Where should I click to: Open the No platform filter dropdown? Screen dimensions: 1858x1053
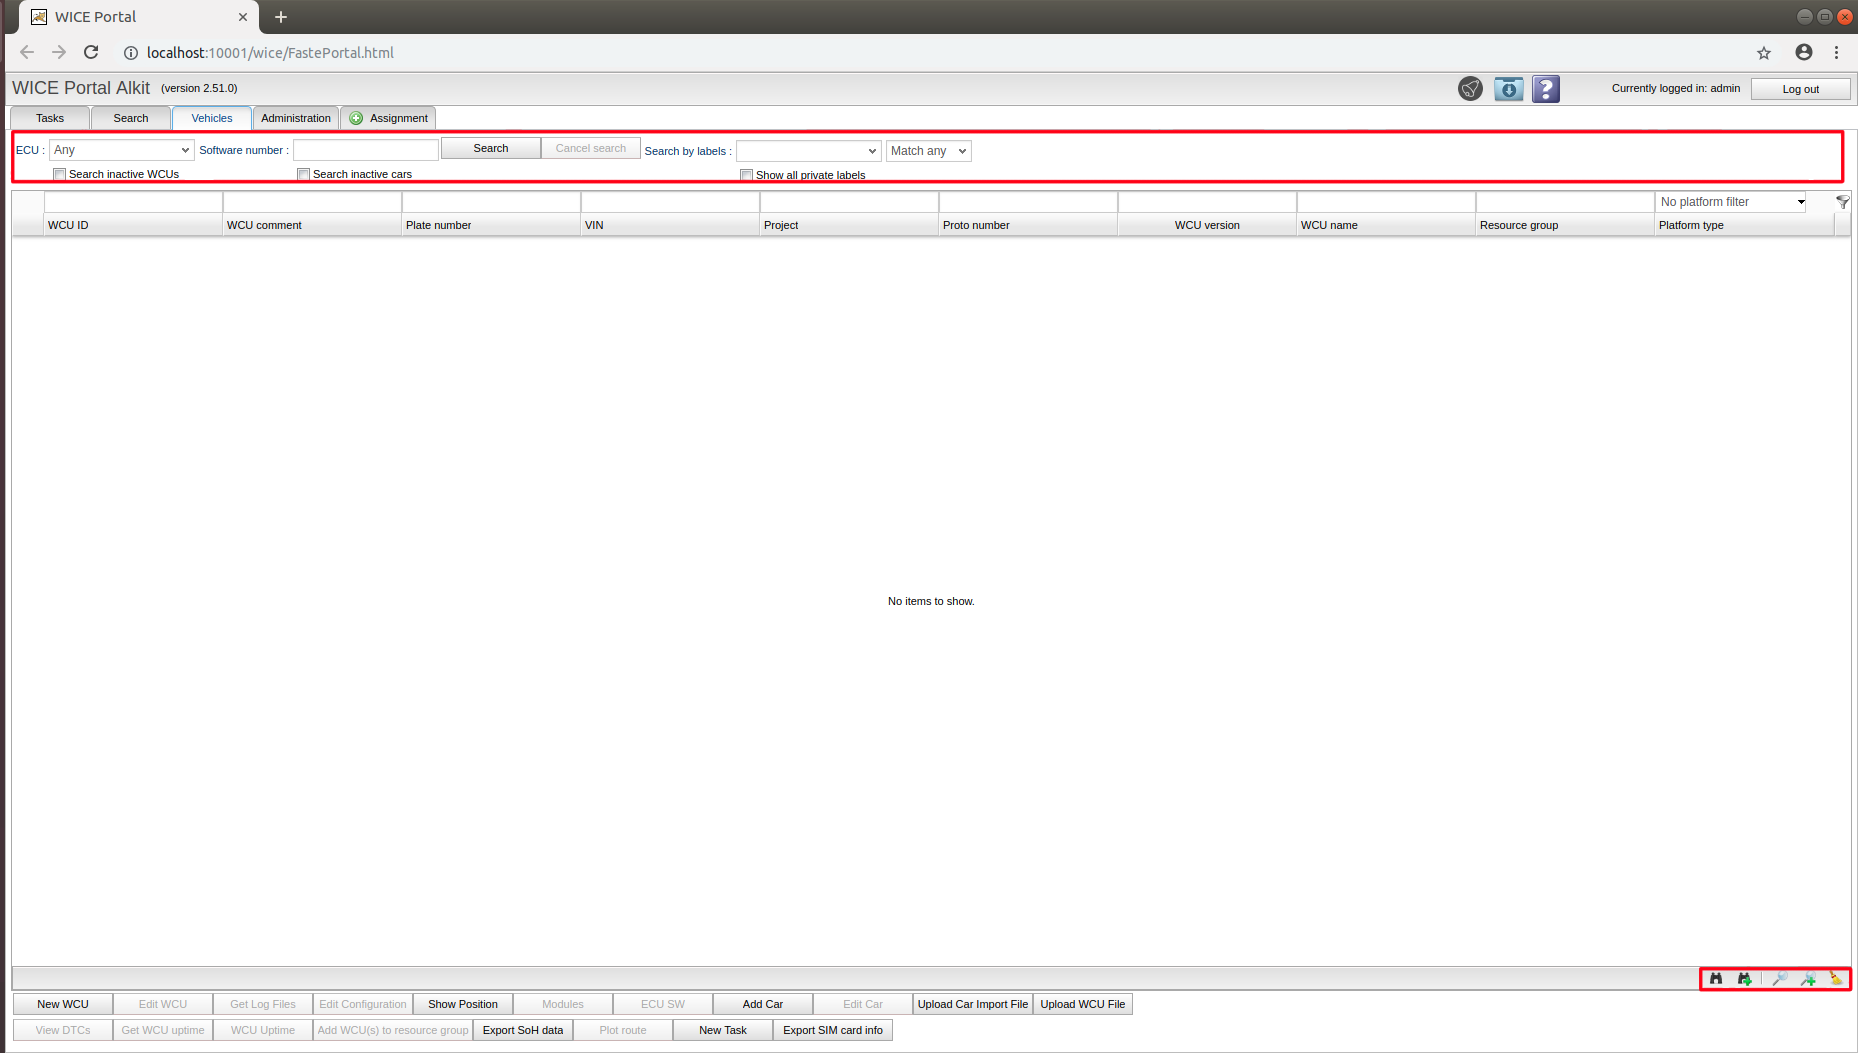(1731, 202)
